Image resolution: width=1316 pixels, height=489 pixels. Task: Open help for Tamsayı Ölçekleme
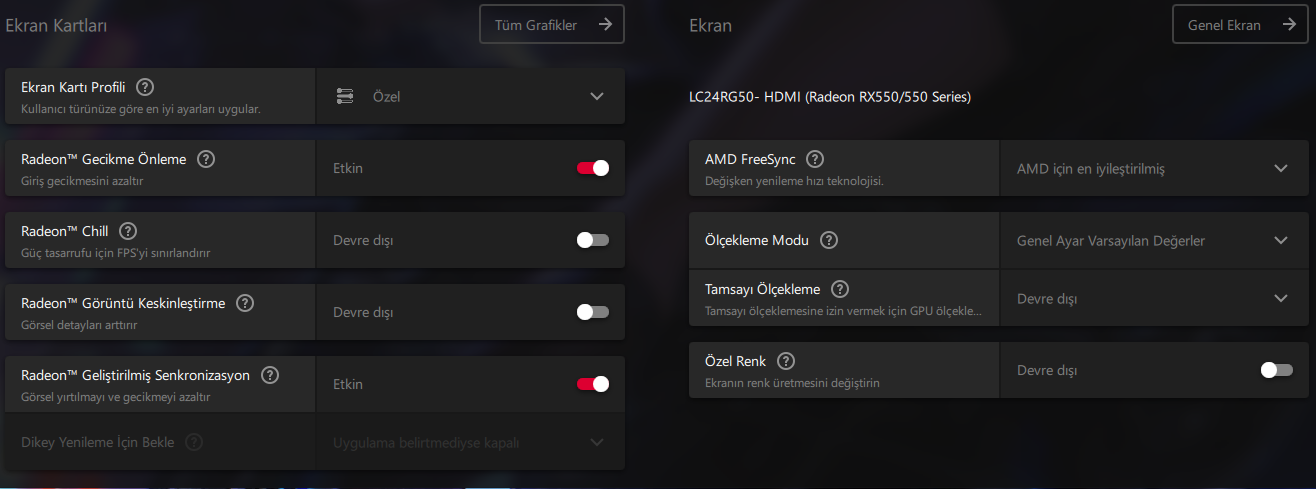(x=840, y=289)
